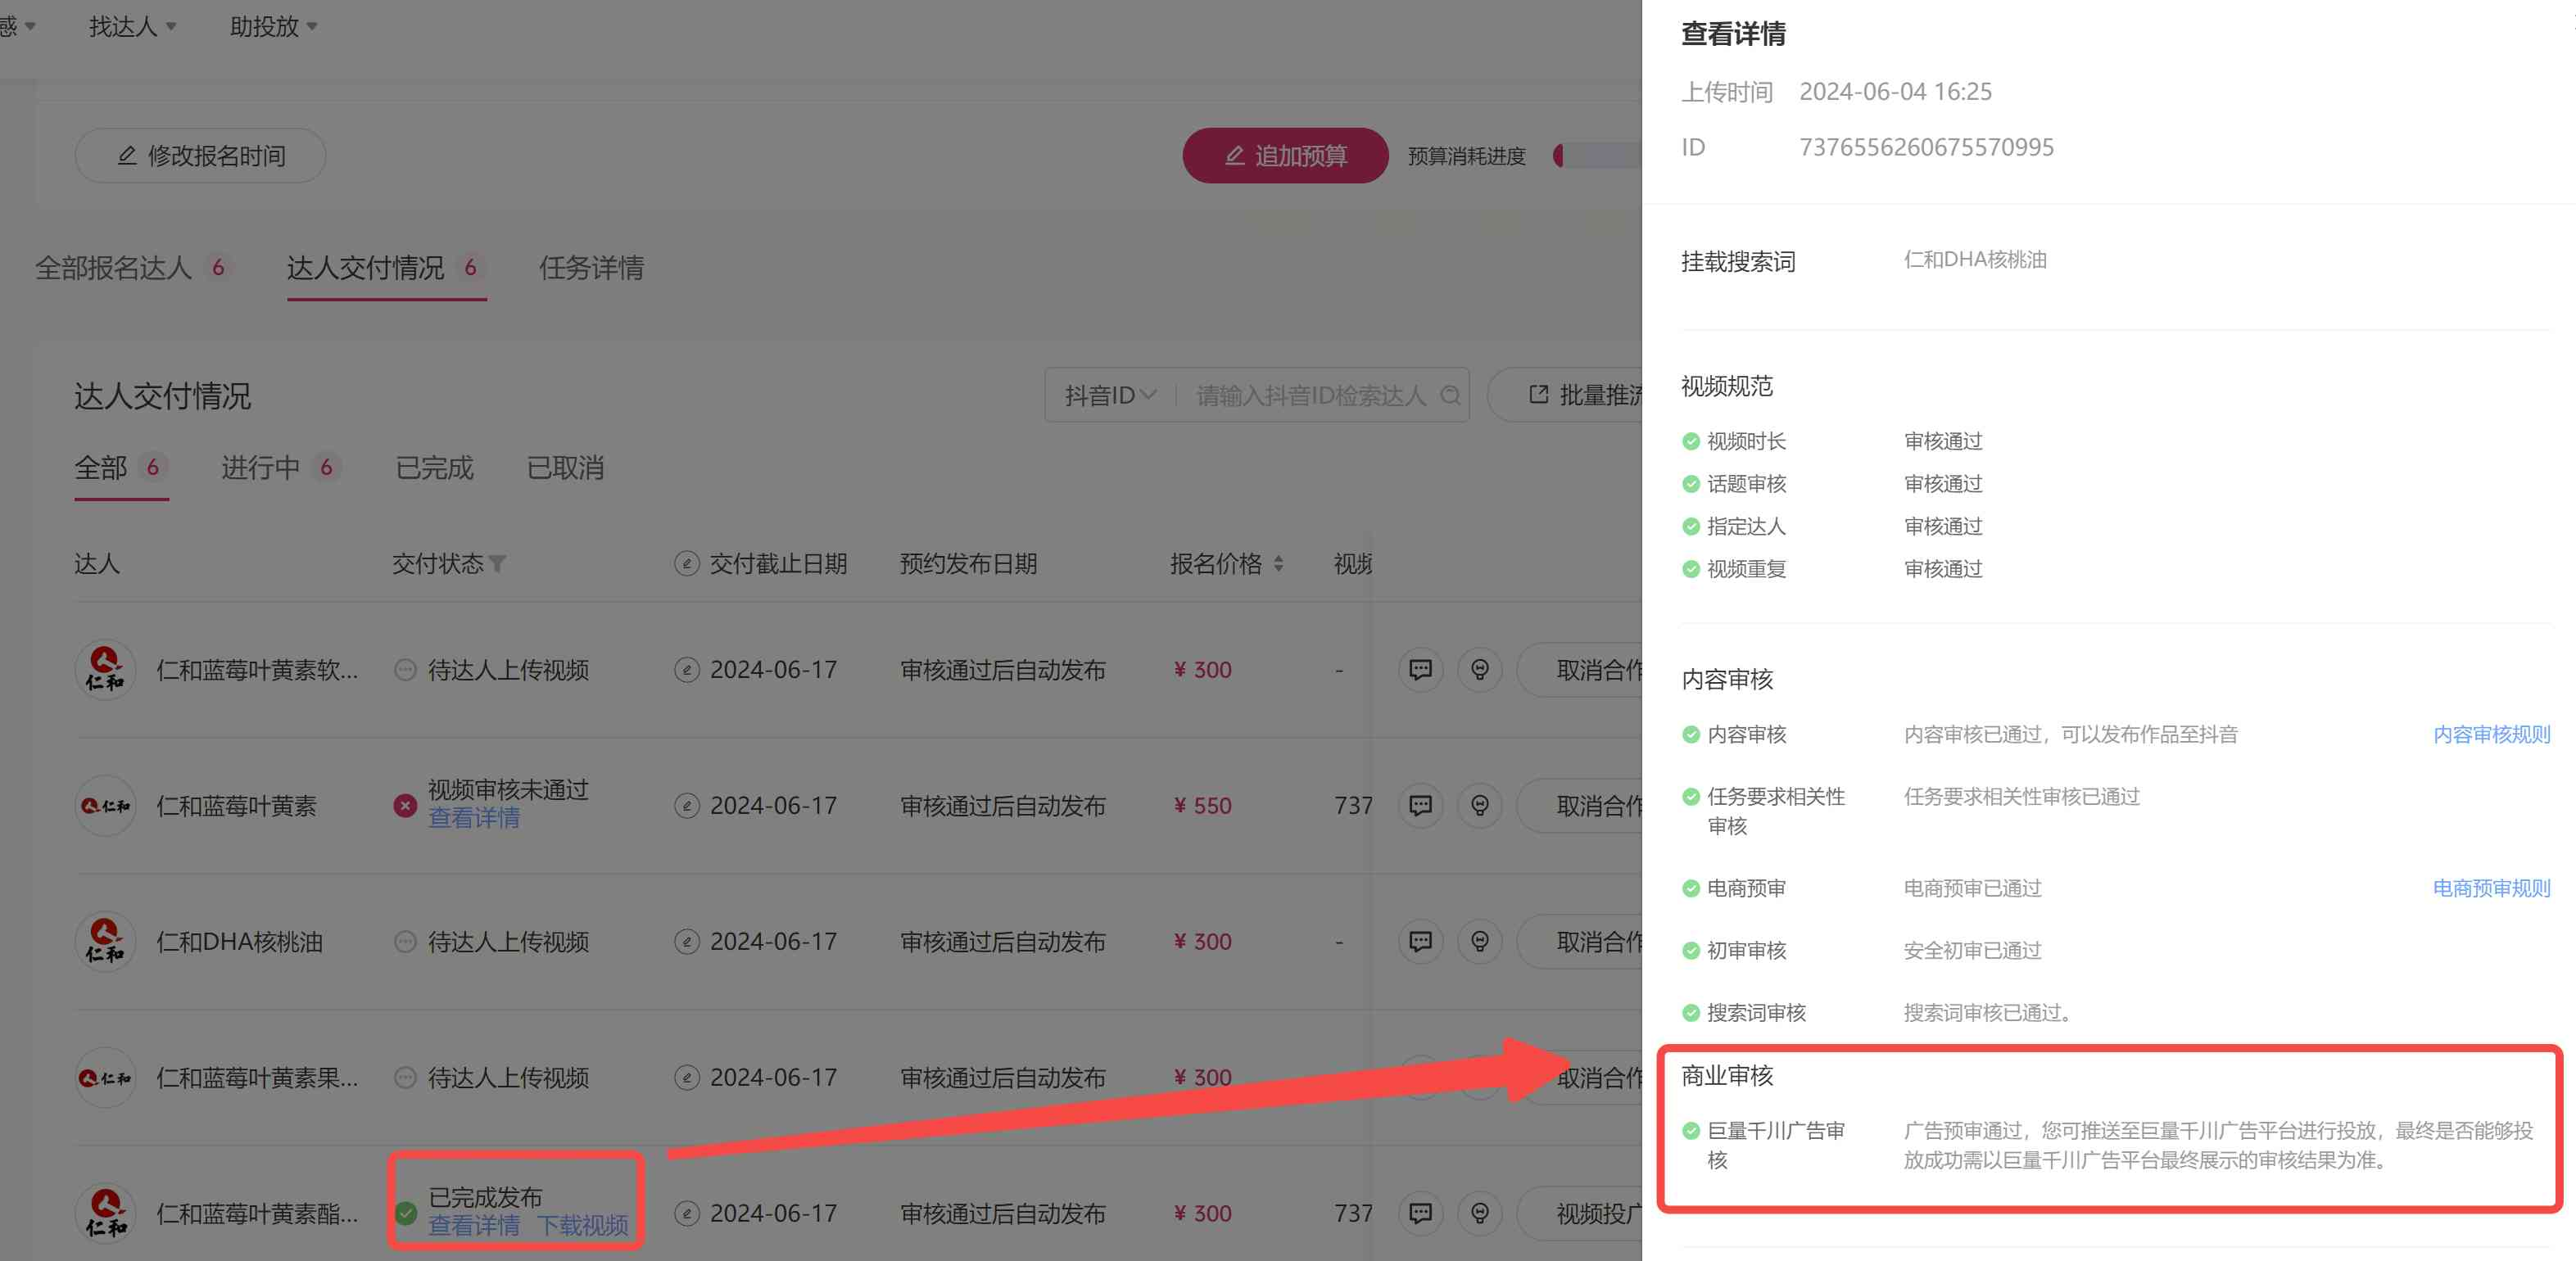Open 内容审核规则 link
This screenshot has height=1261, width=2576.
(2490, 735)
